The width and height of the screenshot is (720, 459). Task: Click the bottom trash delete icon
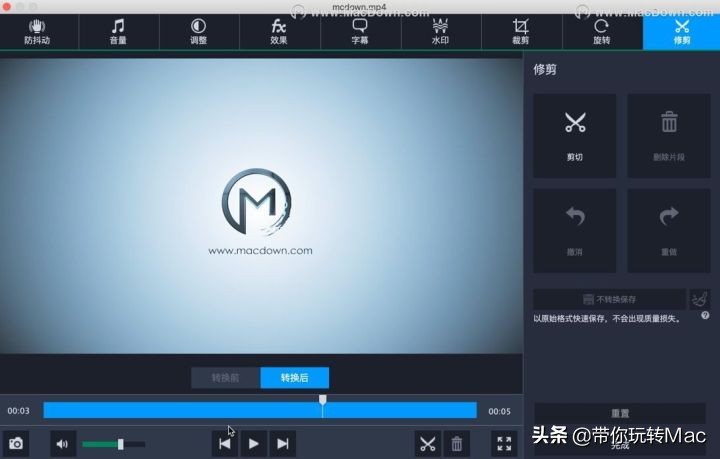pos(456,444)
